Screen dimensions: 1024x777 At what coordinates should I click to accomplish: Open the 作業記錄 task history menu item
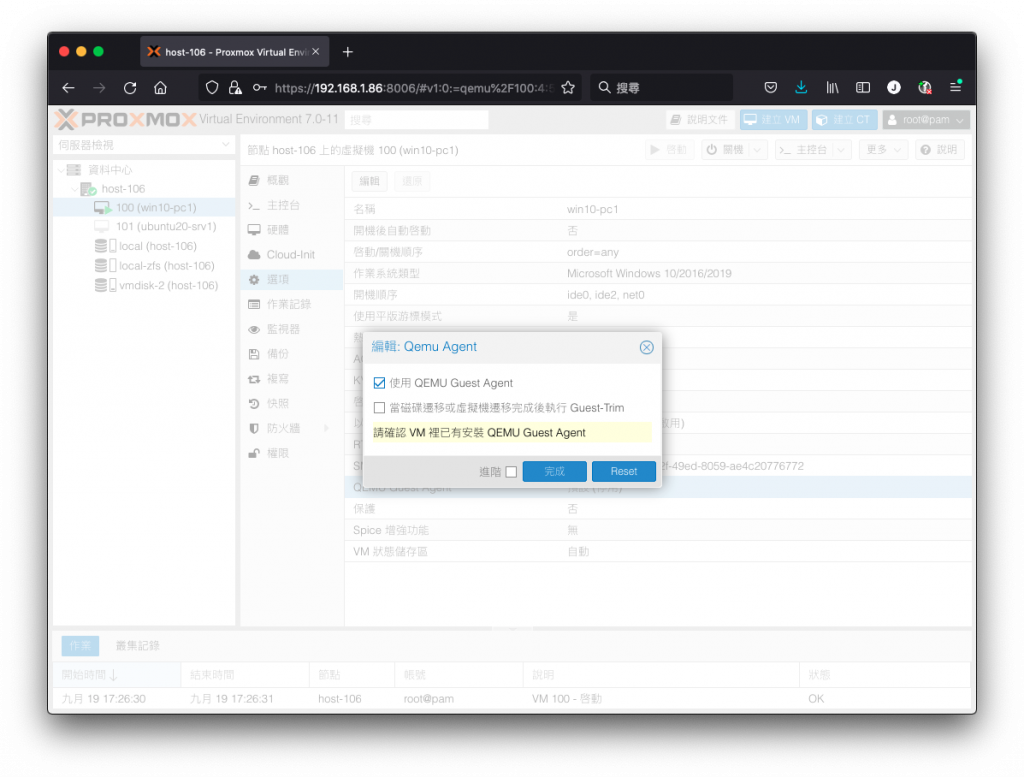coord(291,304)
